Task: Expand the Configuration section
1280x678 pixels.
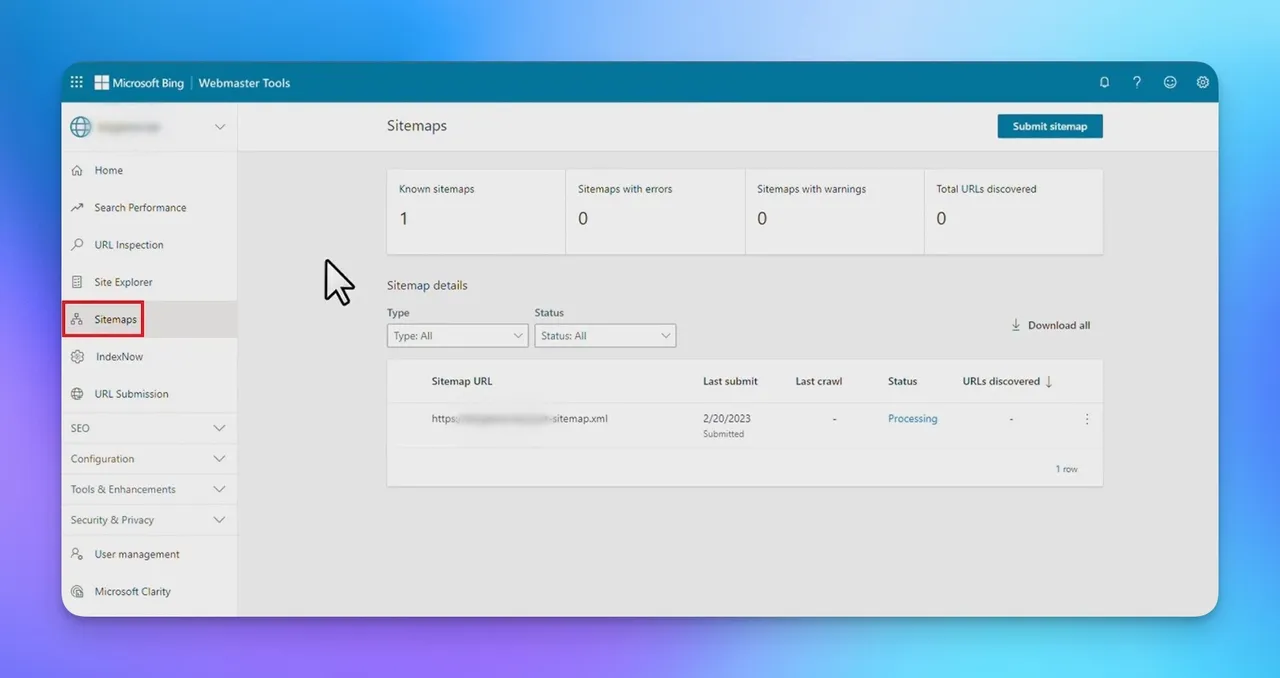Action: (x=149, y=459)
